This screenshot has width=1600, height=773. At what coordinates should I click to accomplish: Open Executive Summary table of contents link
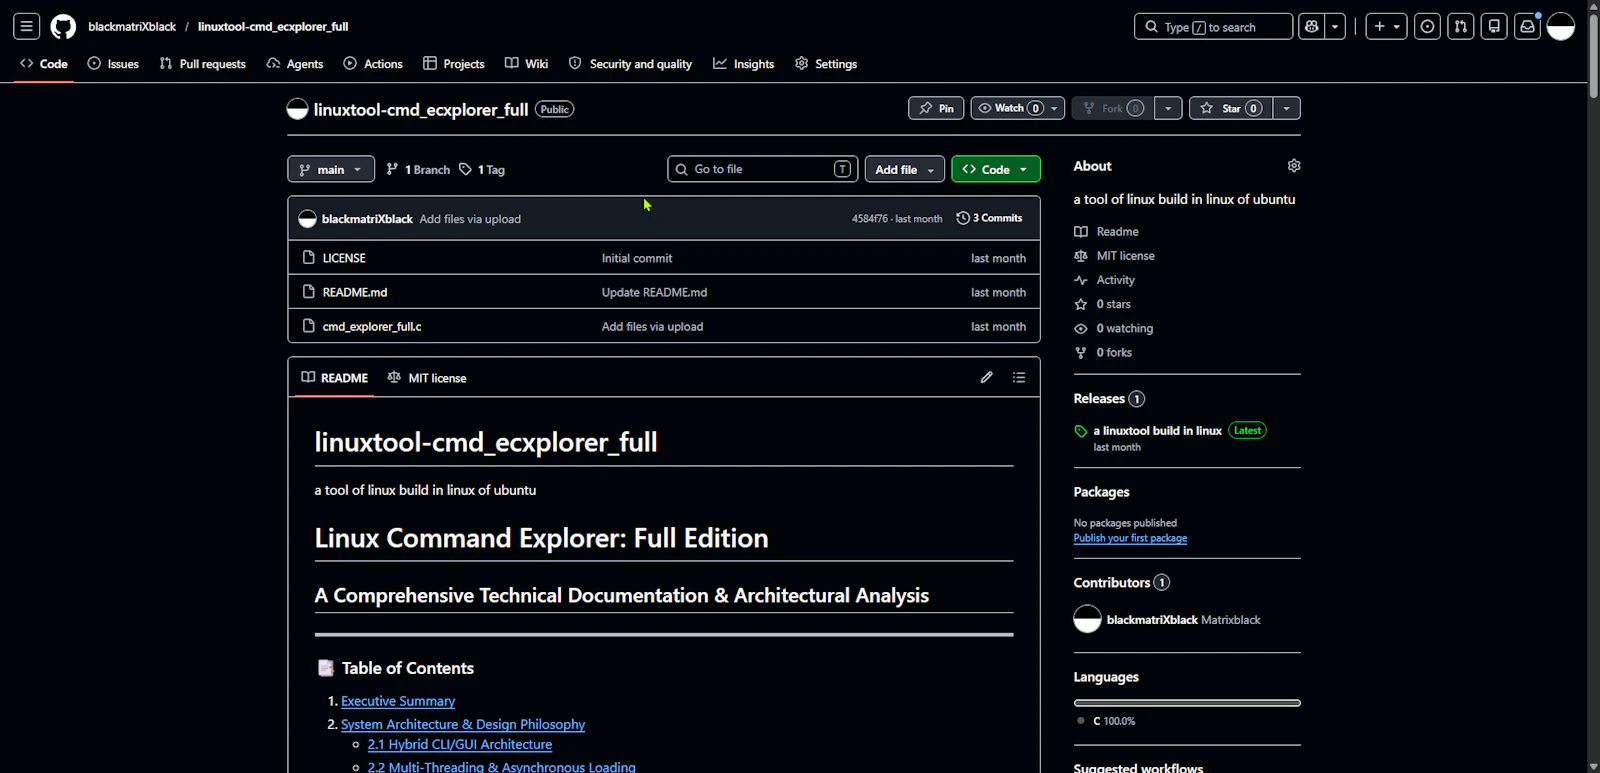click(x=398, y=701)
